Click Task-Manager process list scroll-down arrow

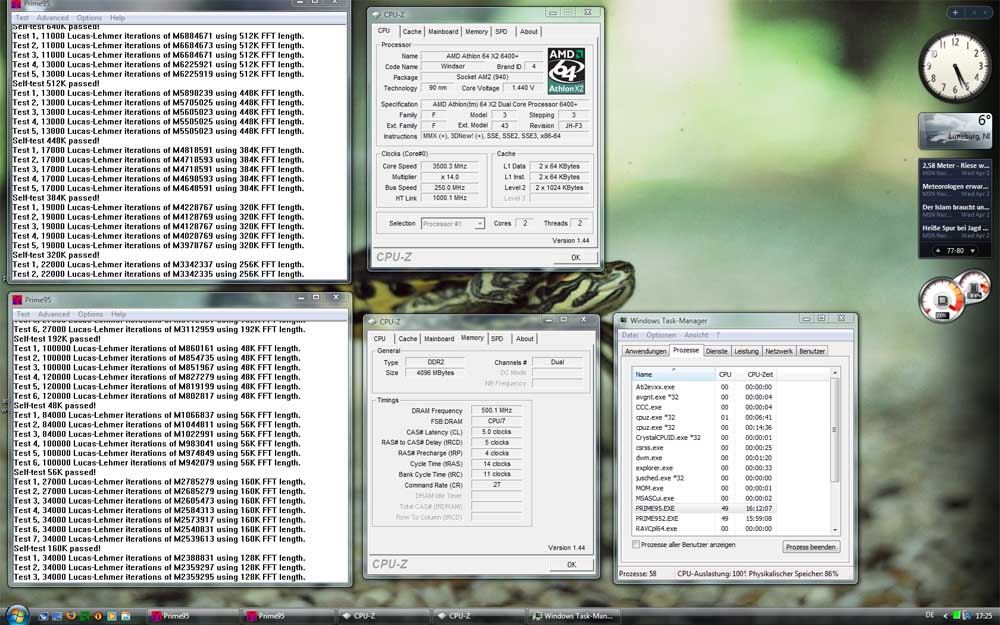point(835,530)
